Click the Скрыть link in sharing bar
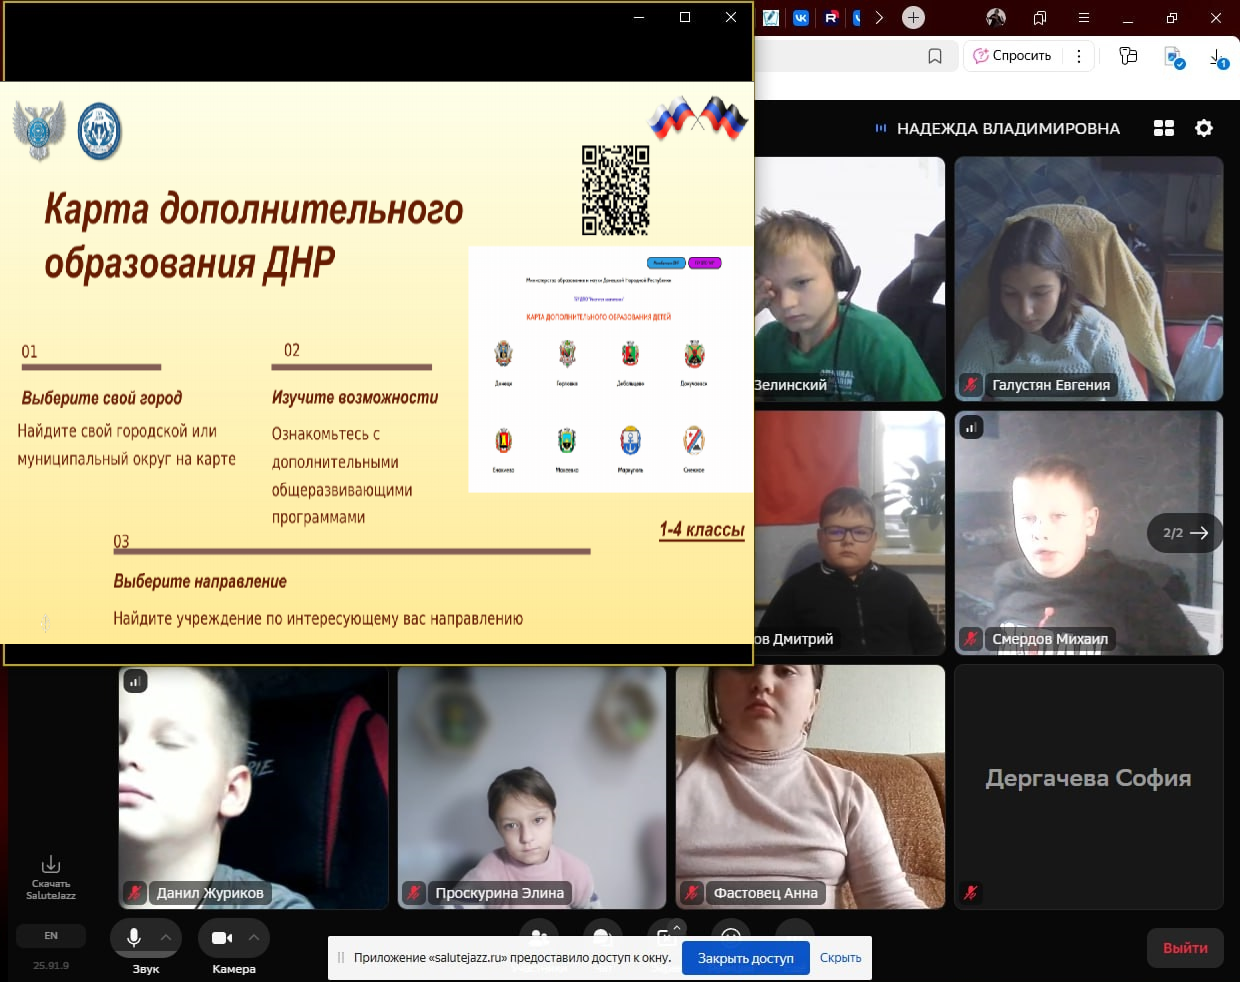Image resolution: width=1240 pixels, height=982 pixels. (x=840, y=958)
